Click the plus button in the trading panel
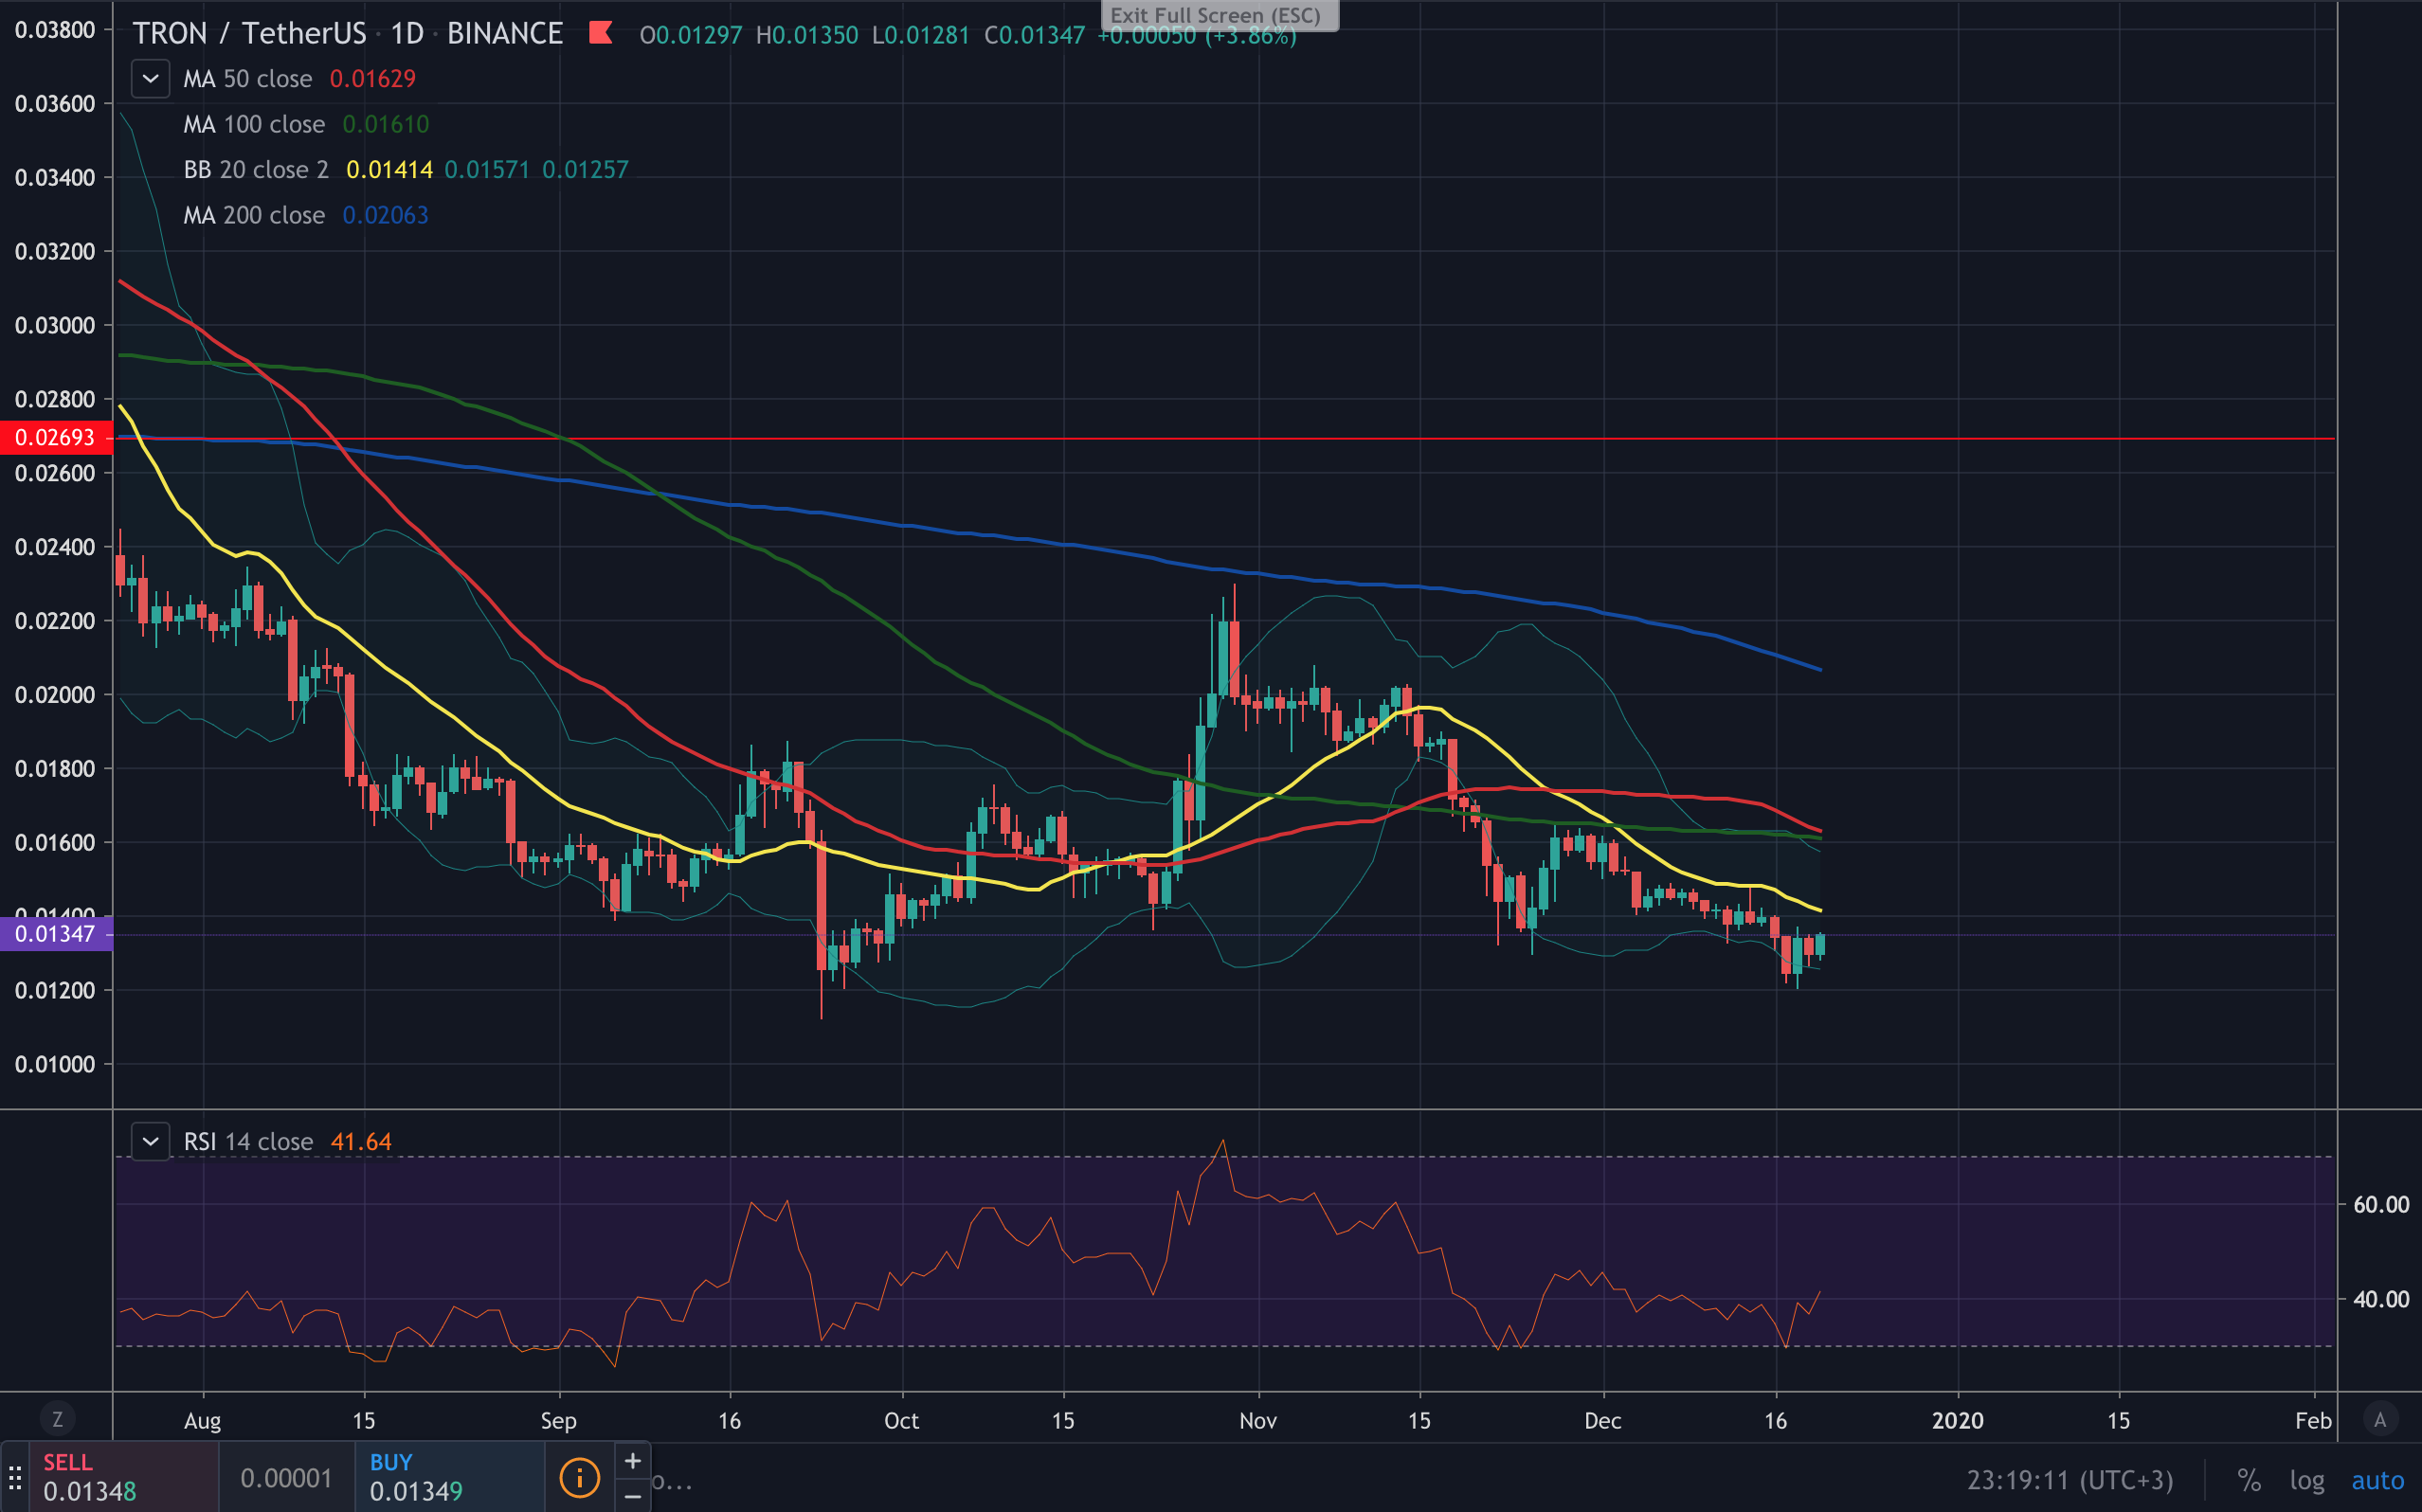 [x=633, y=1461]
